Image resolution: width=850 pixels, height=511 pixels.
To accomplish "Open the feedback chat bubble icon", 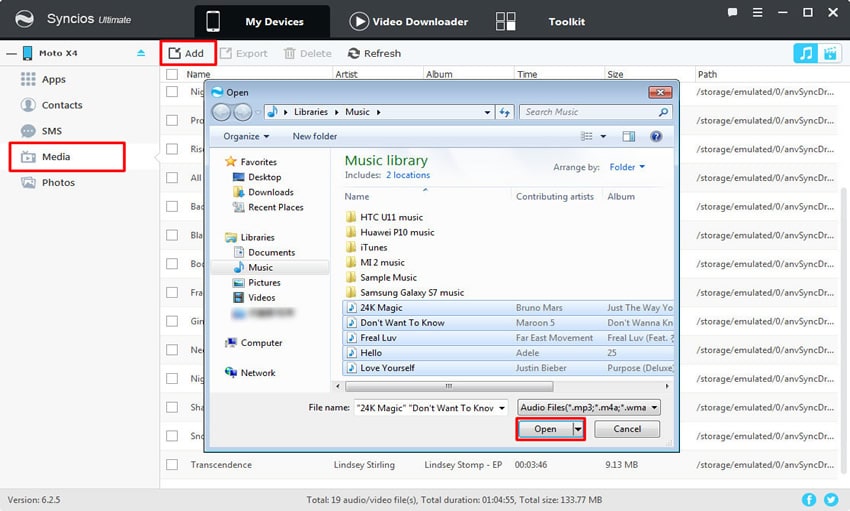I will (x=732, y=12).
